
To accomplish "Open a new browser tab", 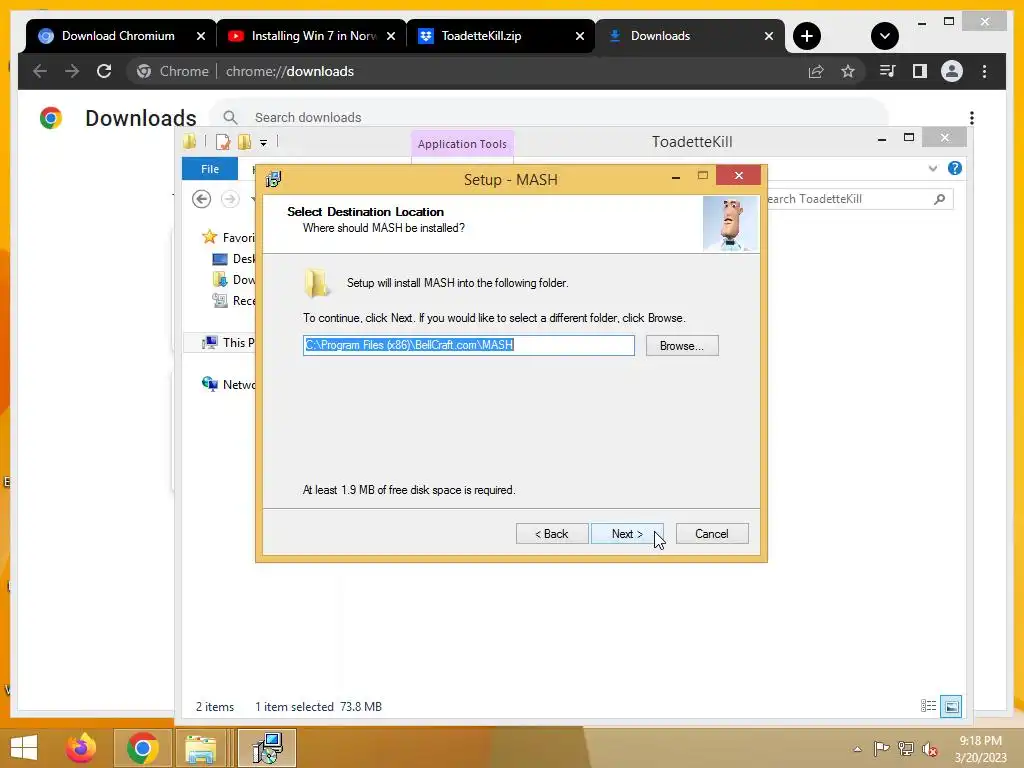I will 807,36.
